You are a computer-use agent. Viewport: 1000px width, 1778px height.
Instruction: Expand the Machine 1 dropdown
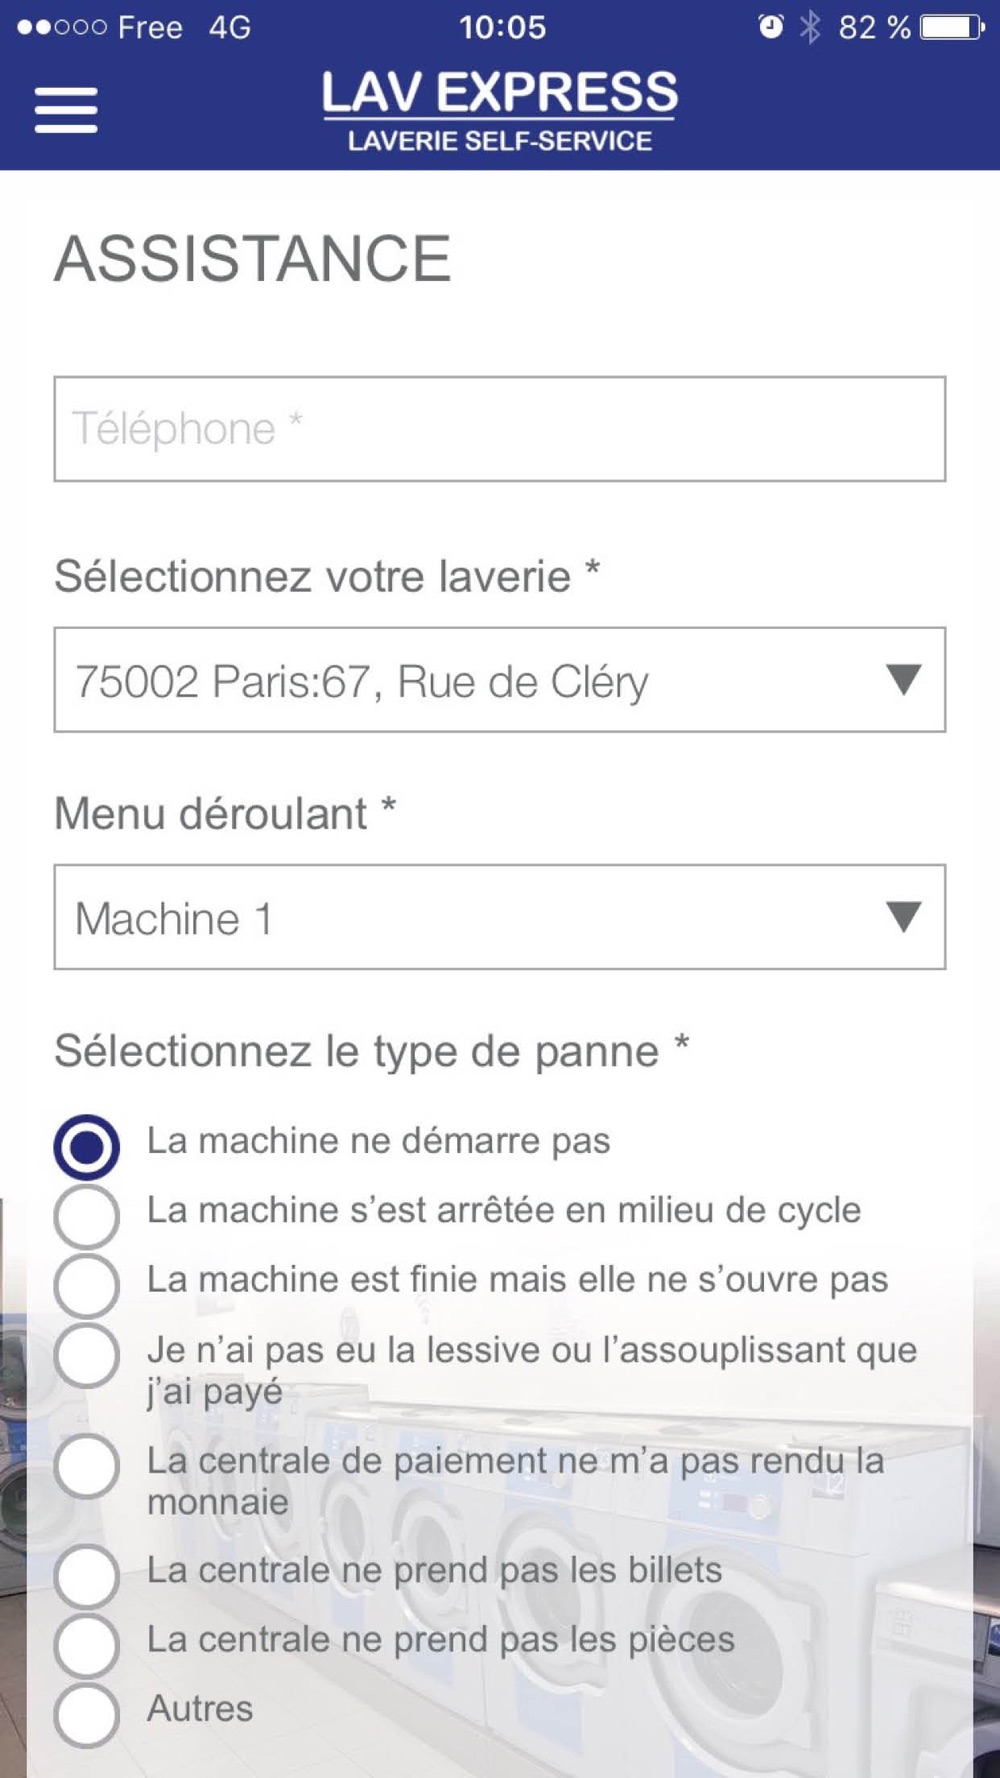500,917
